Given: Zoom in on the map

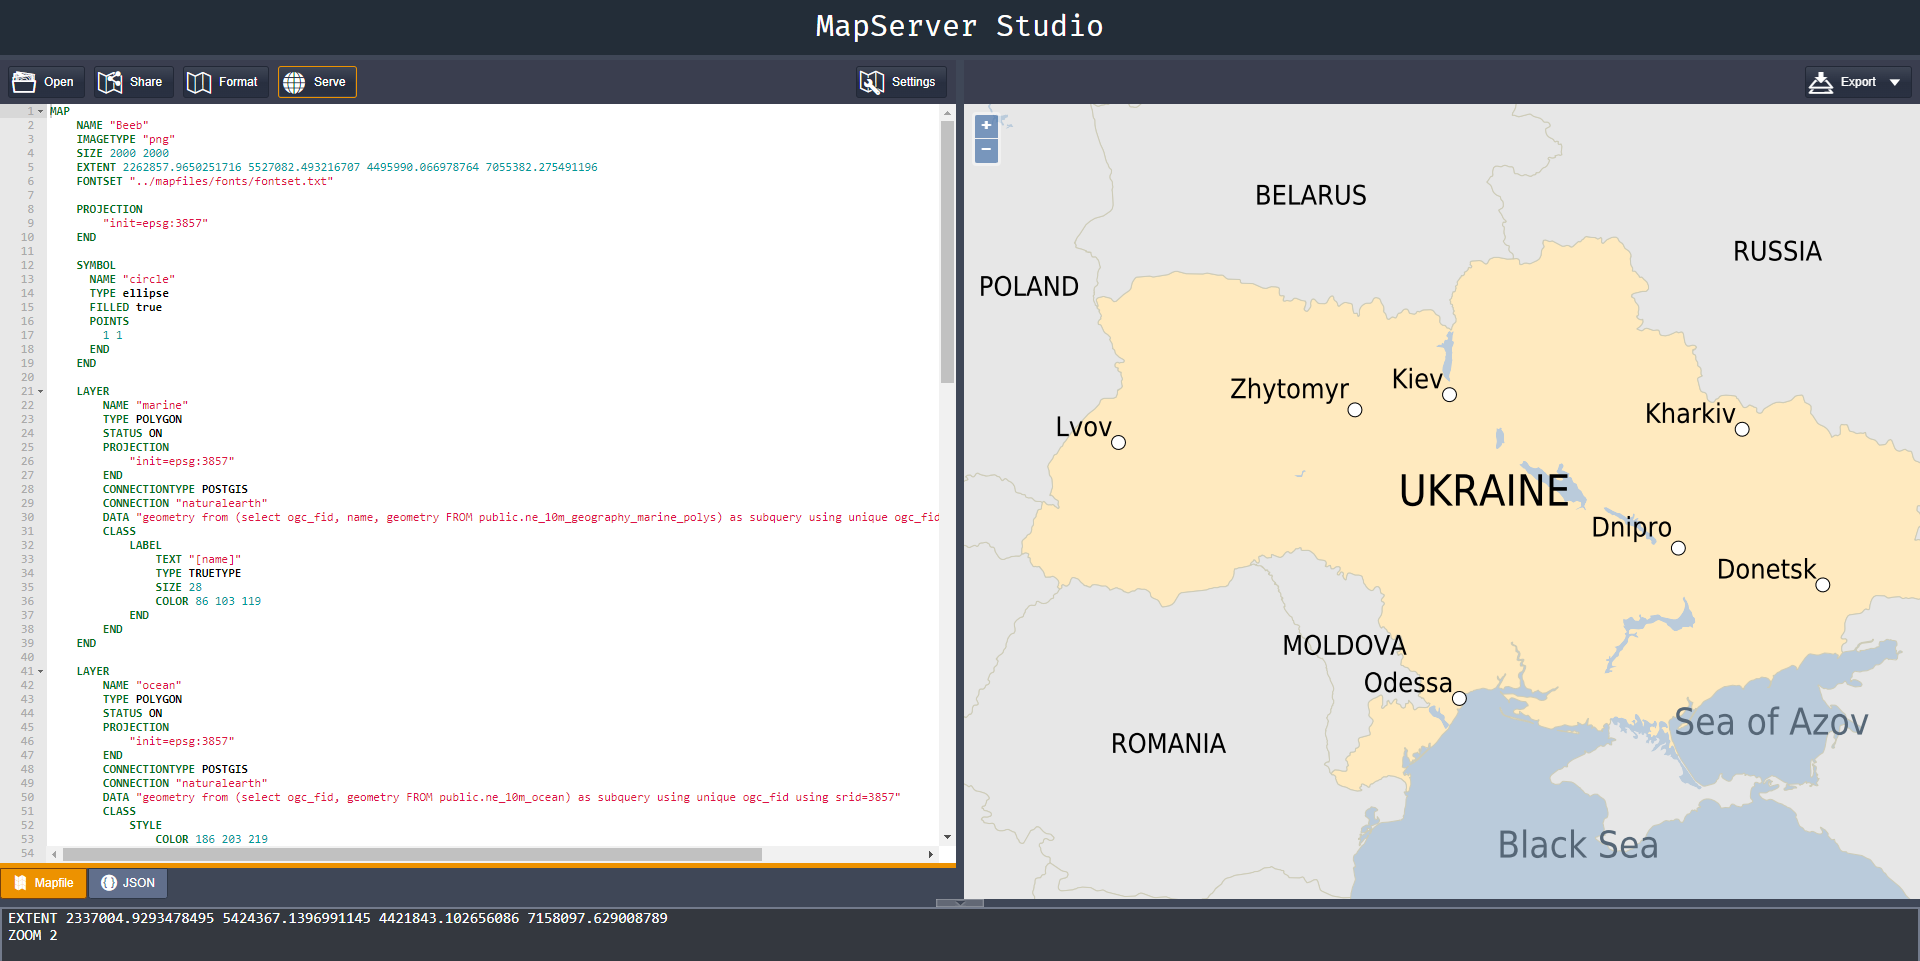Looking at the screenshot, I should (986, 126).
